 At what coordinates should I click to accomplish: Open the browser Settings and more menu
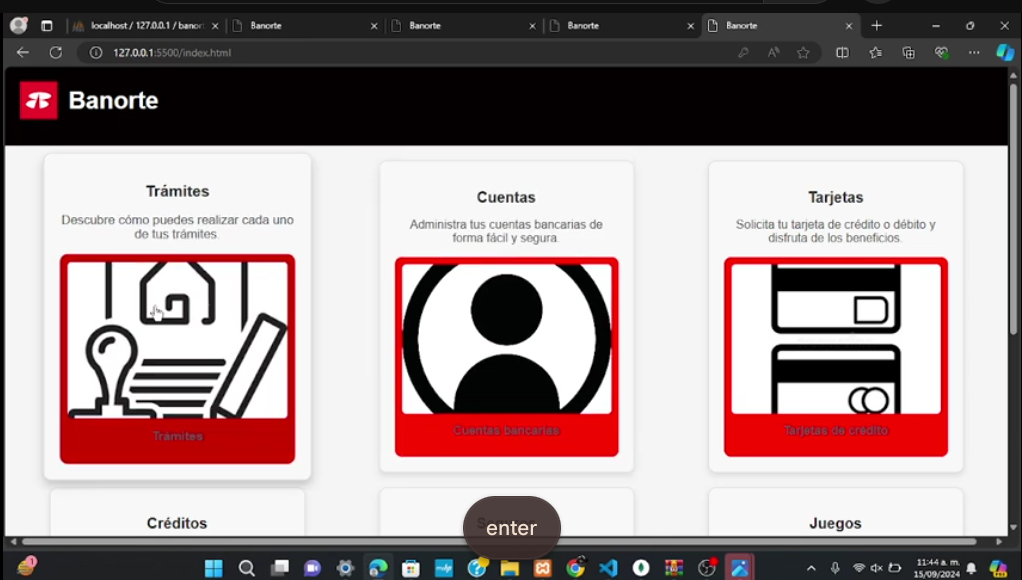pyautogui.click(x=974, y=53)
